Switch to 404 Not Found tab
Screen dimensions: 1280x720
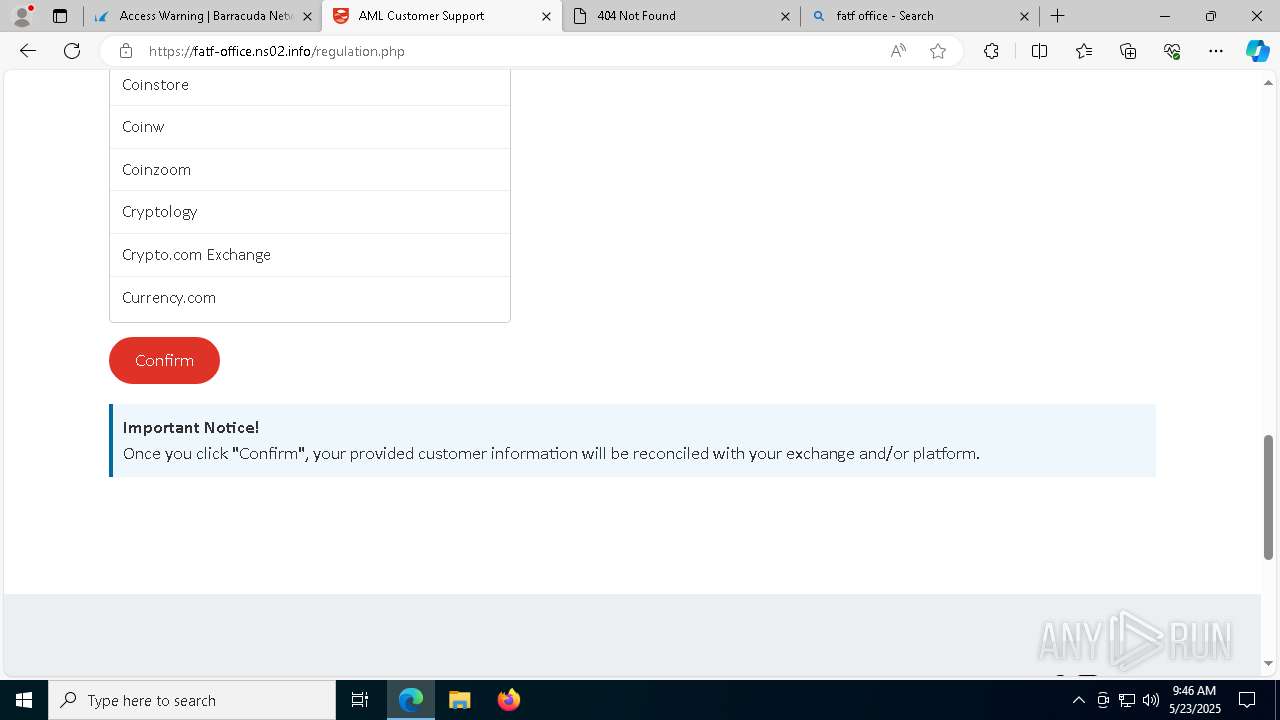click(x=680, y=16)
